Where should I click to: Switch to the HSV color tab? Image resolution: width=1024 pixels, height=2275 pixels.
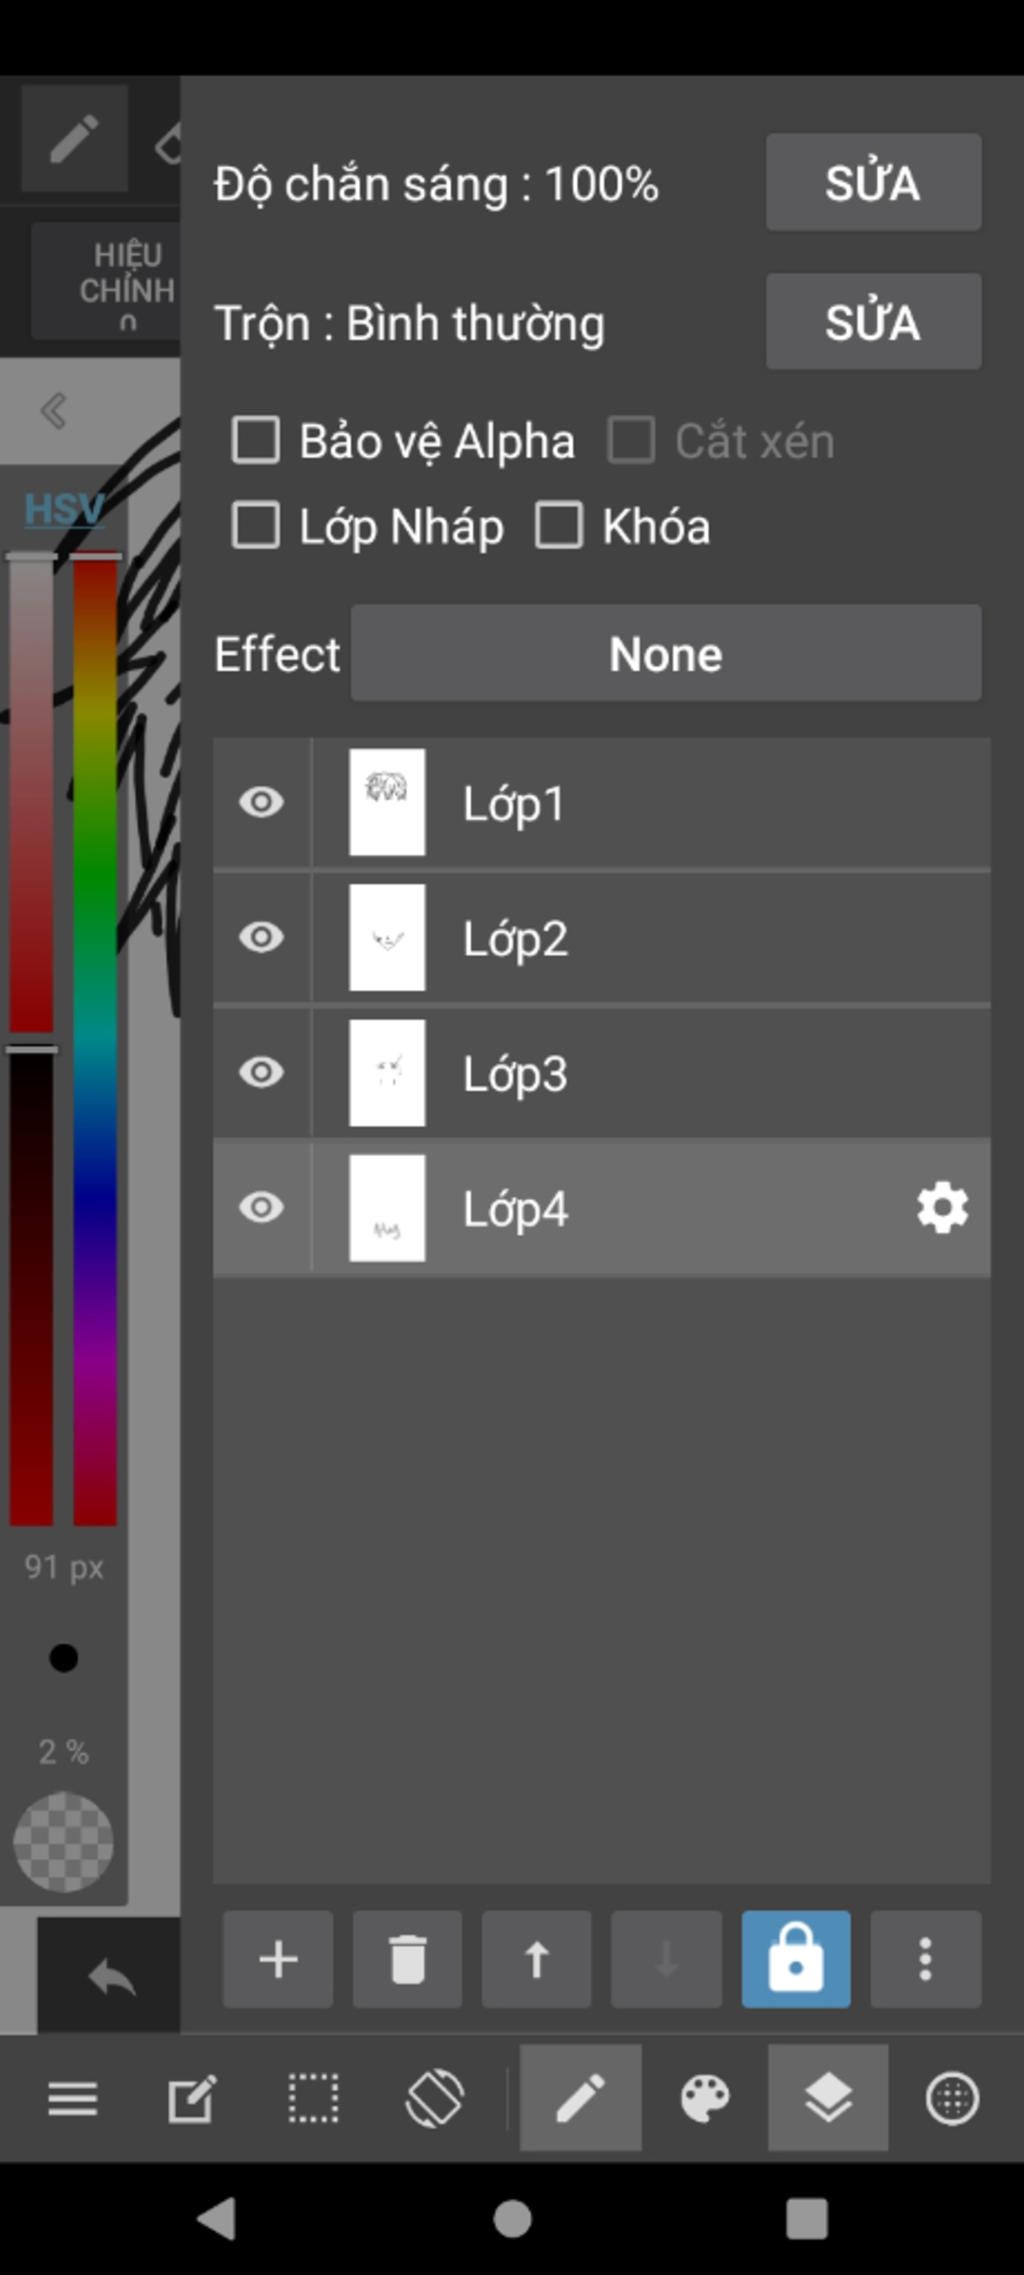(64, 509)
